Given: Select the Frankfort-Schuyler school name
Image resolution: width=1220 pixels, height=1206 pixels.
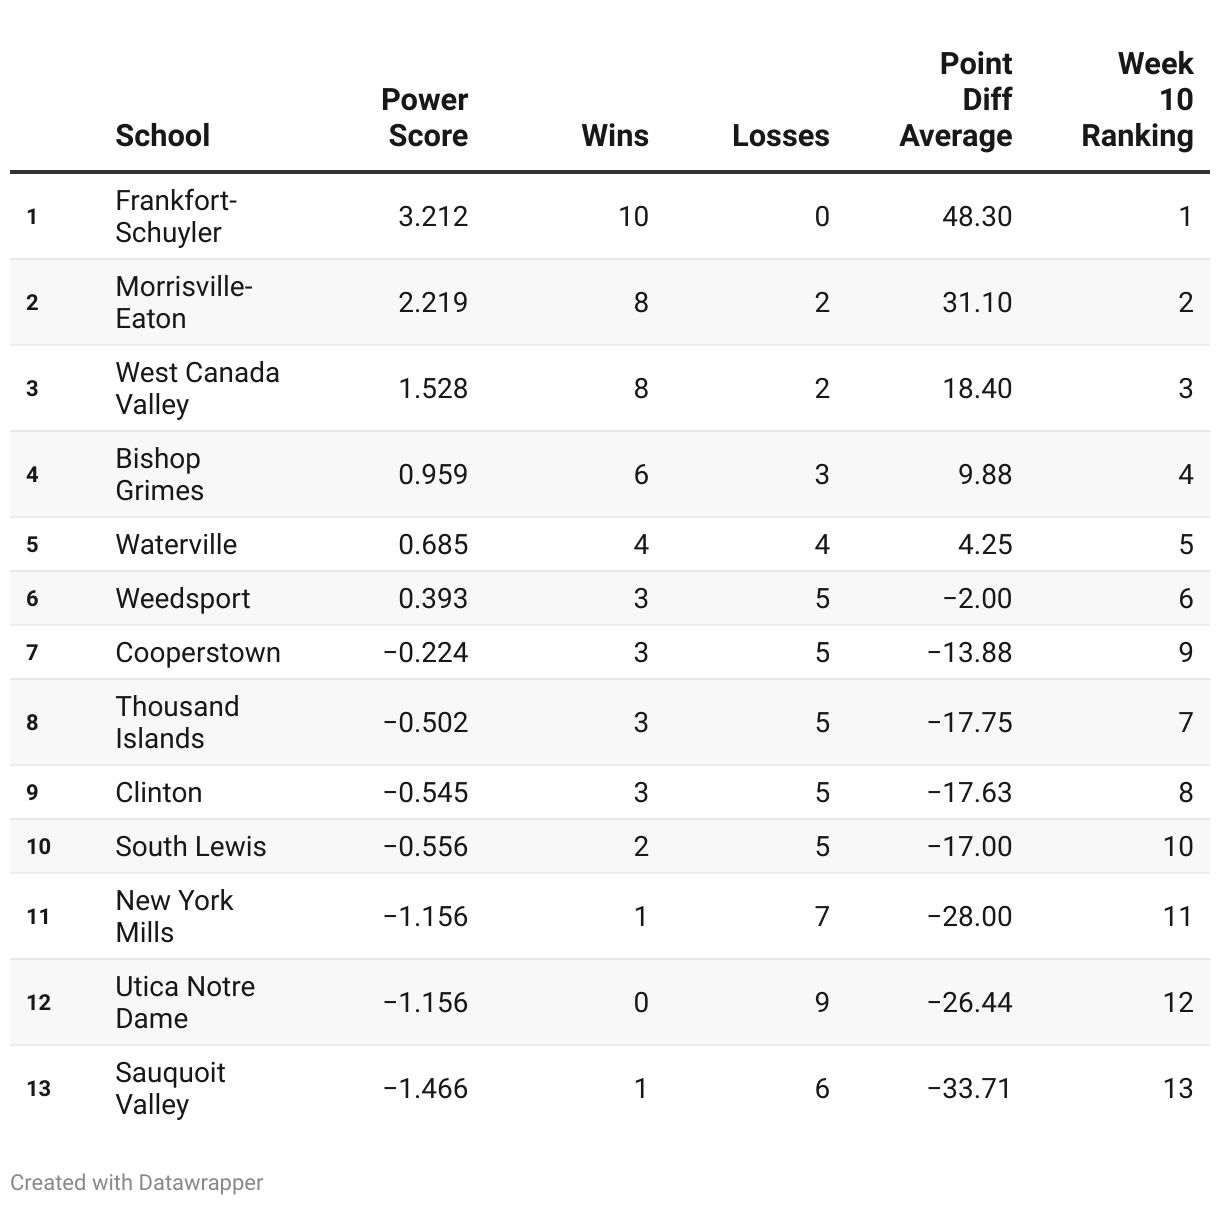Looking at the screenshot, I should click(x=176, y=217).
